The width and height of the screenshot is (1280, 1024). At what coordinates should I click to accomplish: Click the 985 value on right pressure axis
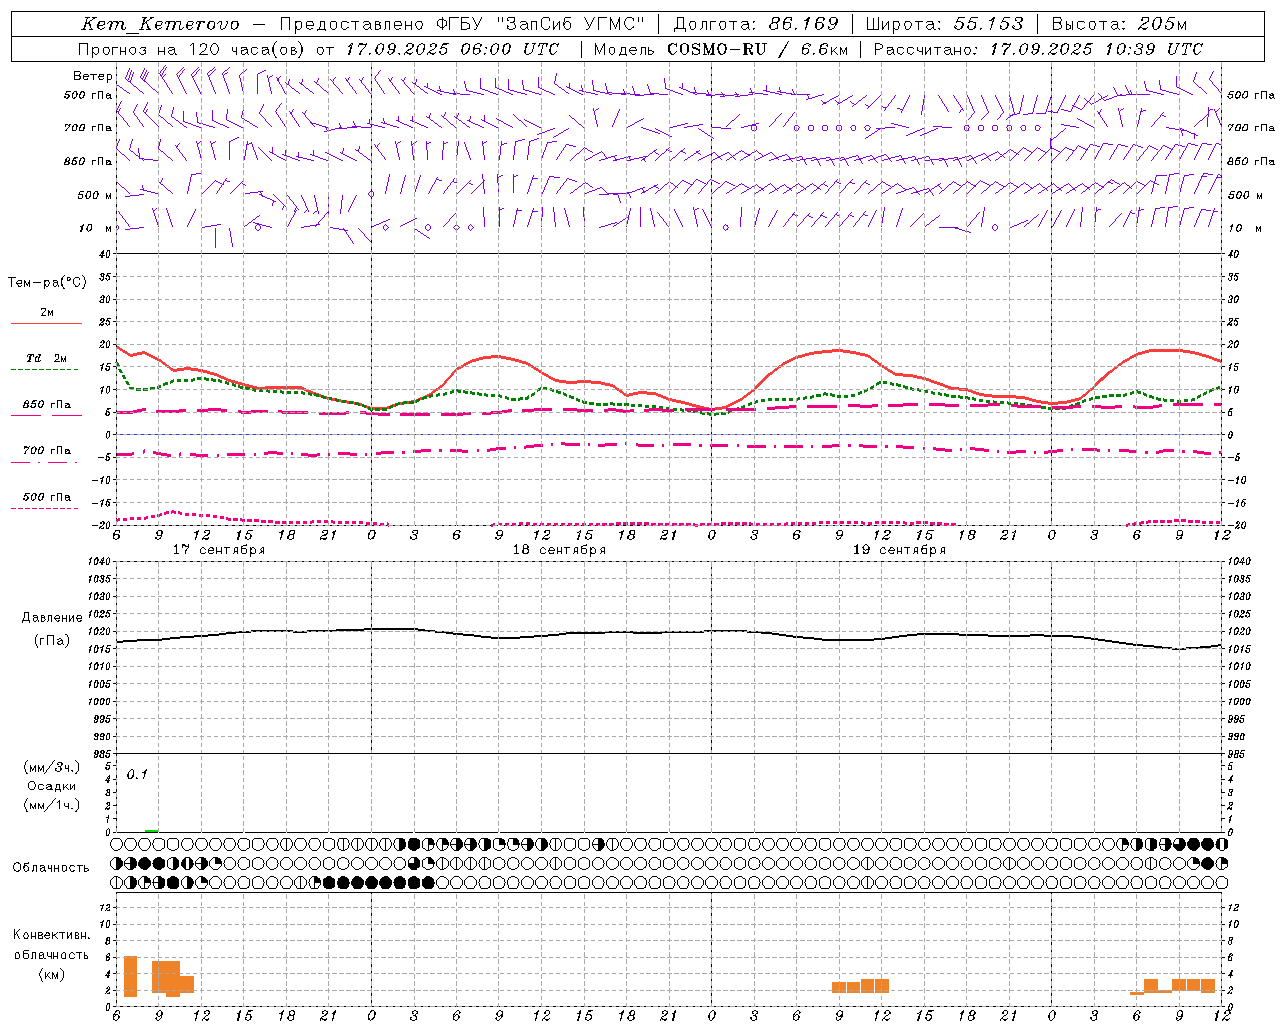click(x=1238, y=754)
